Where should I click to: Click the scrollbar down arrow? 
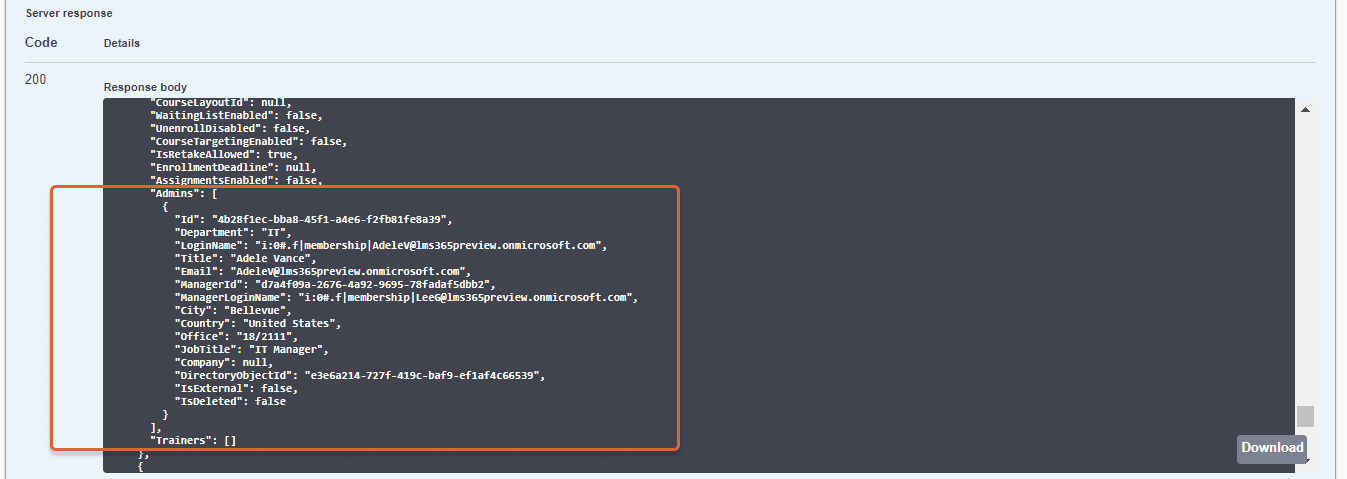pyautogui.click(x=1305, y=461)
